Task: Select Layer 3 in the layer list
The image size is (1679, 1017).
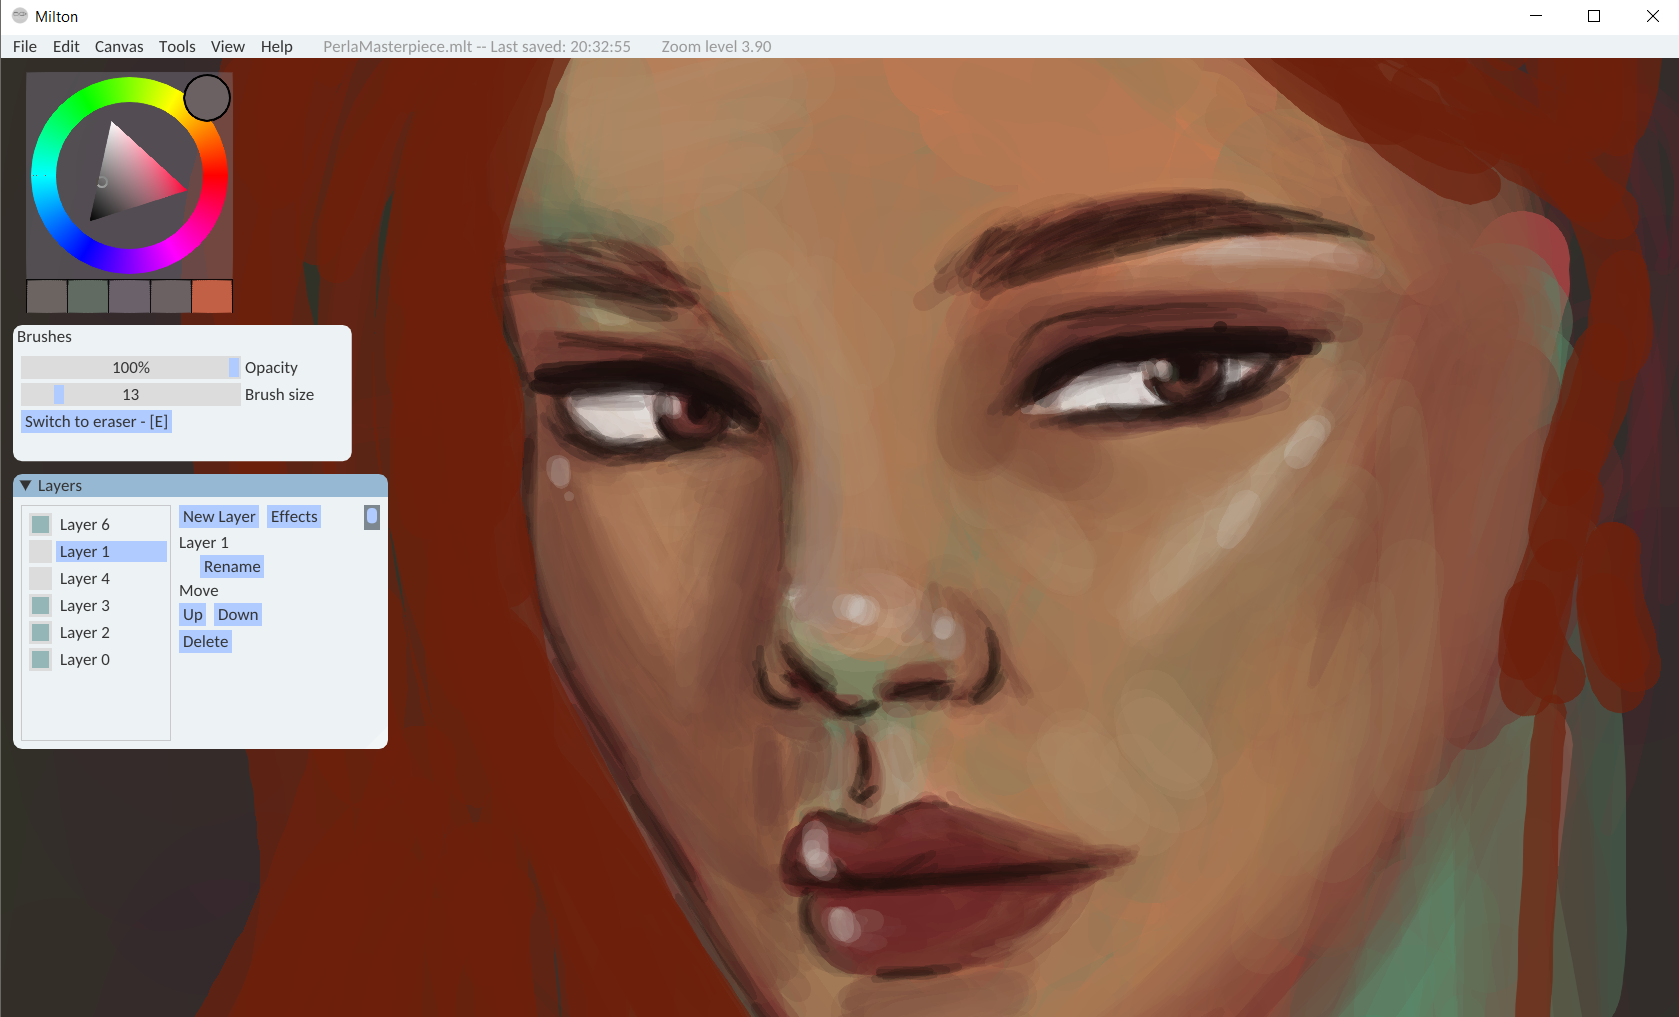Action: pos(111,605)
